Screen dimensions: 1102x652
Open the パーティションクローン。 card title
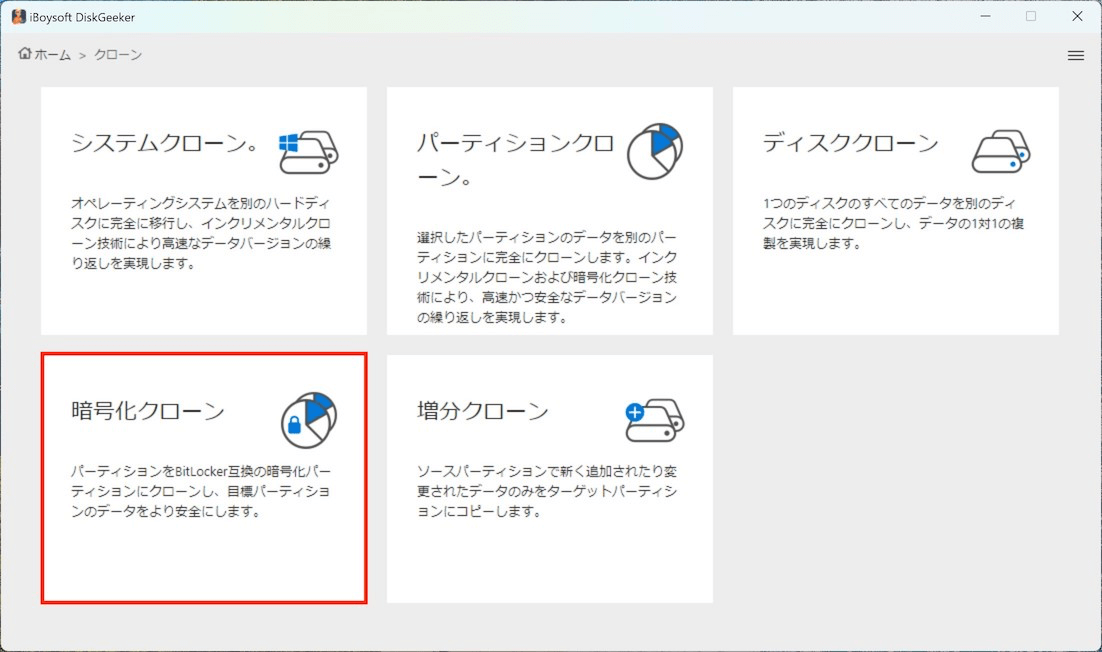click(x=515, y=160)
